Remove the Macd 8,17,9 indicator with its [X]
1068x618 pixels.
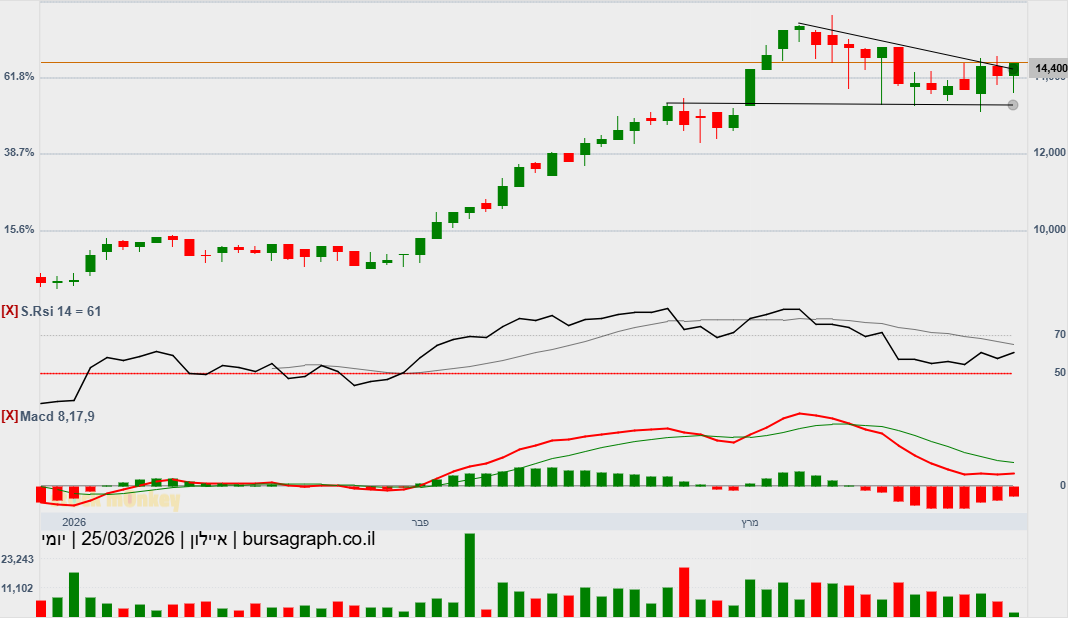click(x=10, y=416)
